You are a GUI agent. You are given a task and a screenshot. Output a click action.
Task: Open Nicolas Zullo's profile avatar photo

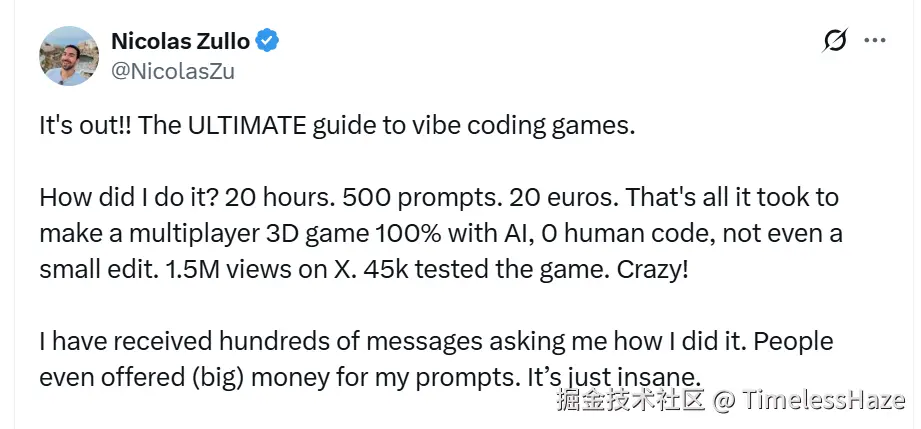[69, 56]
